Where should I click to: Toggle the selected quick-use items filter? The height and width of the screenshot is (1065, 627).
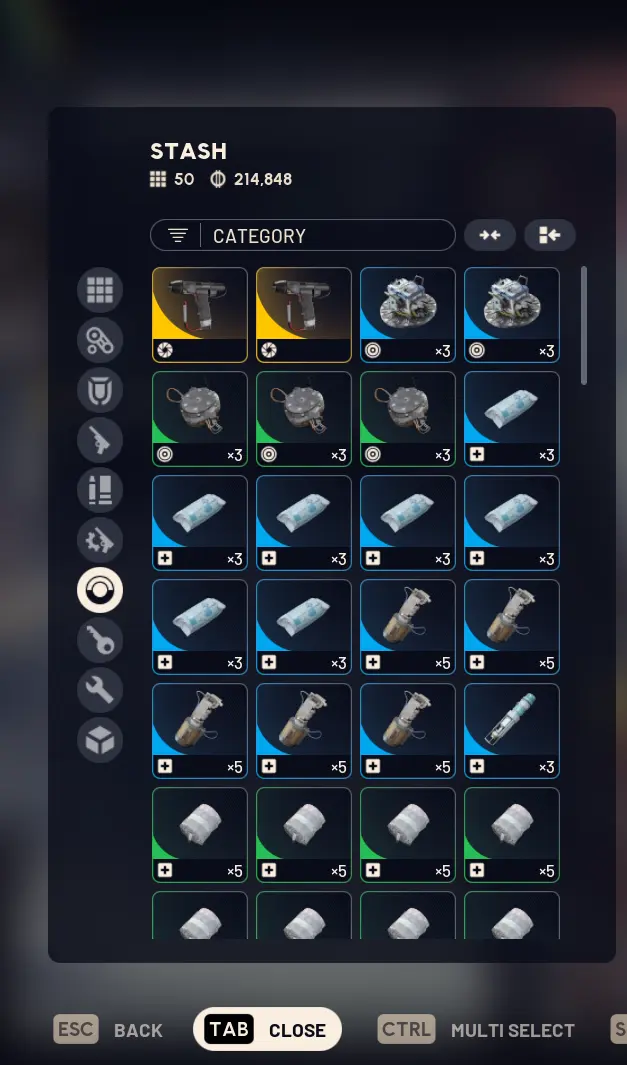tap(100, 590)
